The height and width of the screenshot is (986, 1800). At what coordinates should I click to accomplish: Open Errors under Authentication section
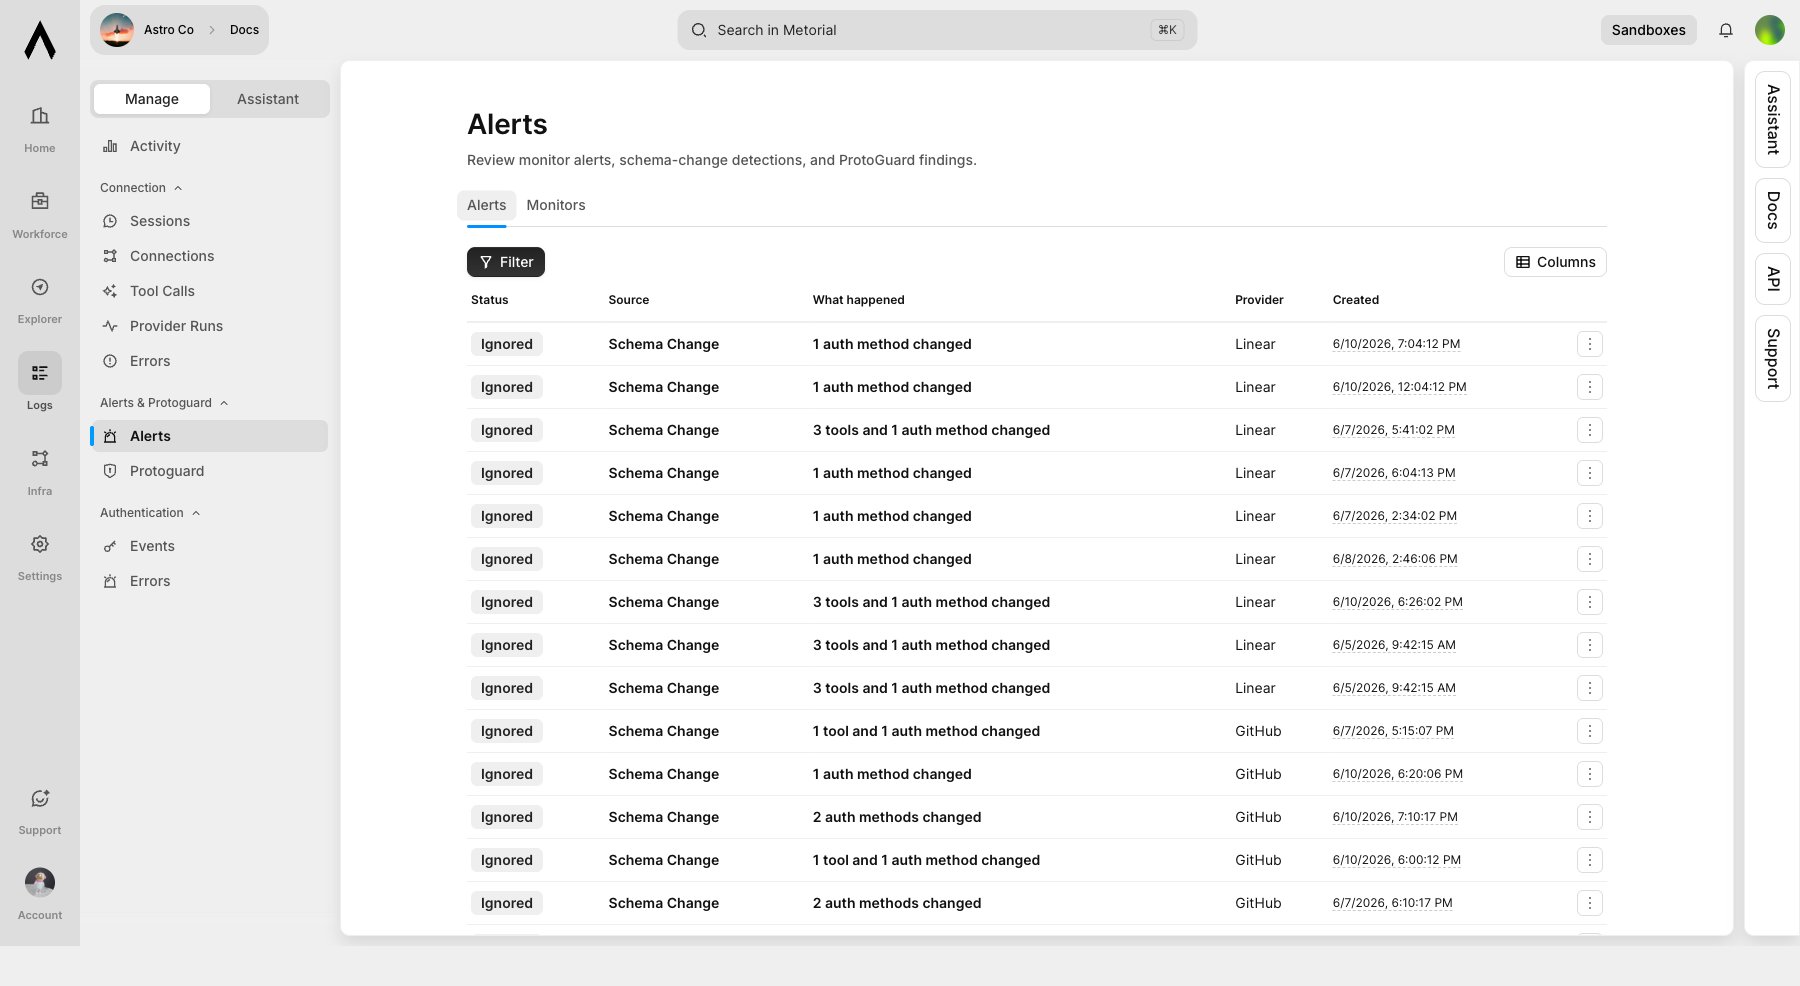tap(209, 581)
